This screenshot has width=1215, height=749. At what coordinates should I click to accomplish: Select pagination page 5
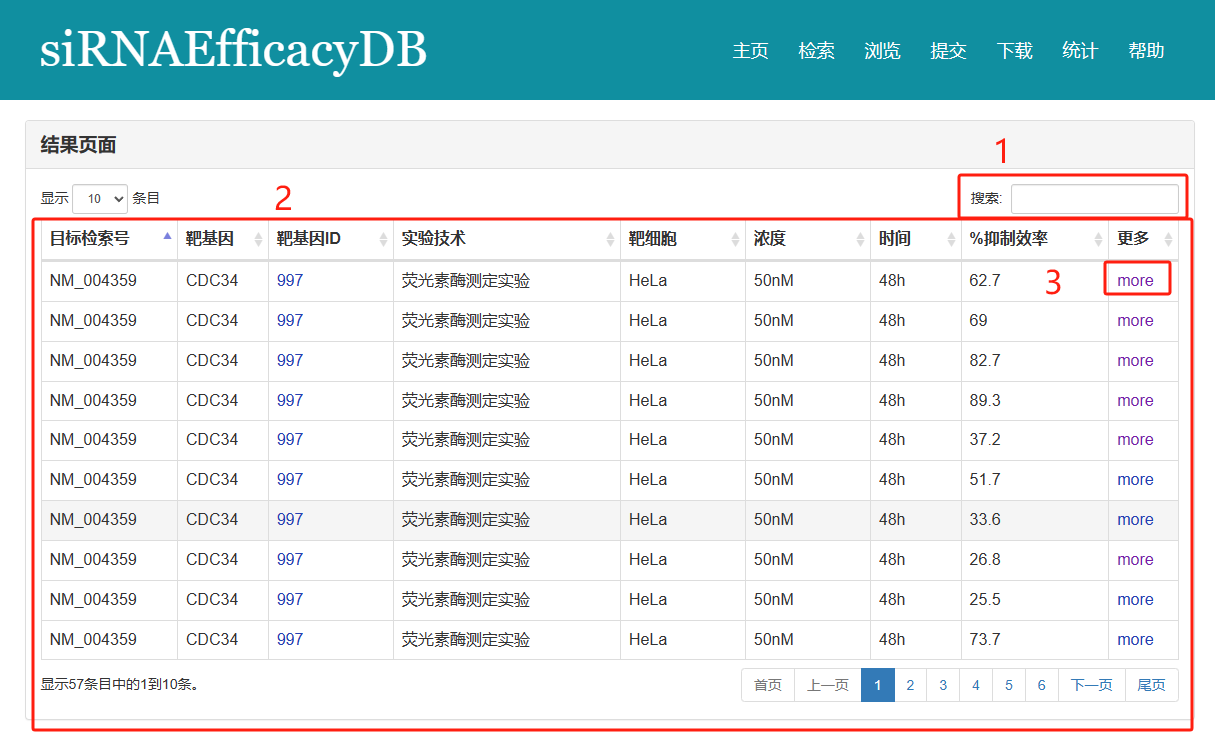1009,685
